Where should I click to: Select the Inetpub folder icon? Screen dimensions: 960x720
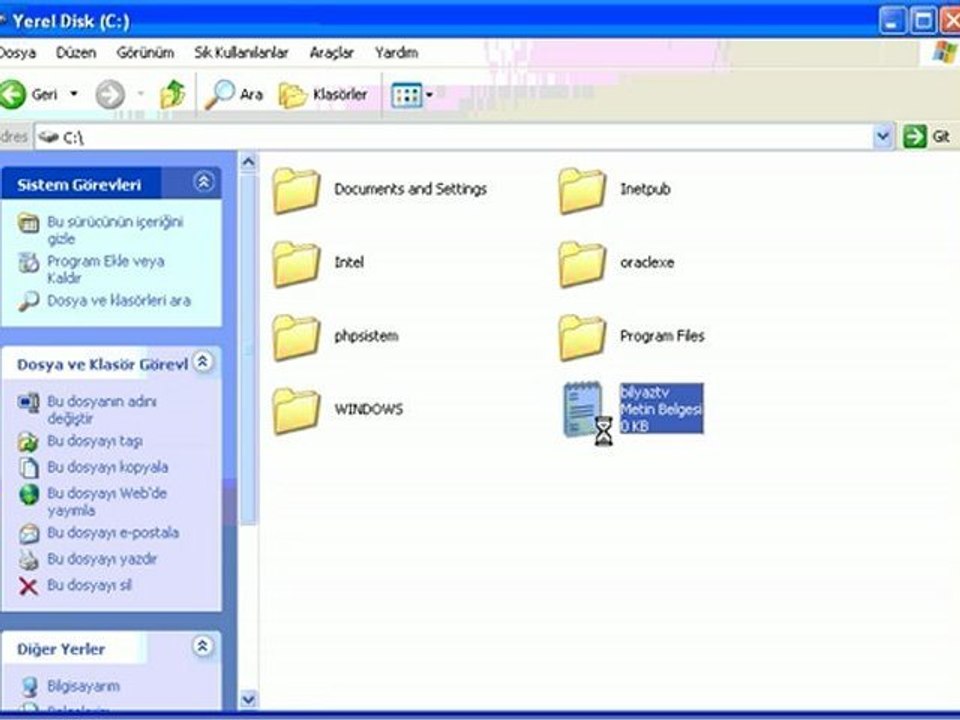[x=582, y=190]
